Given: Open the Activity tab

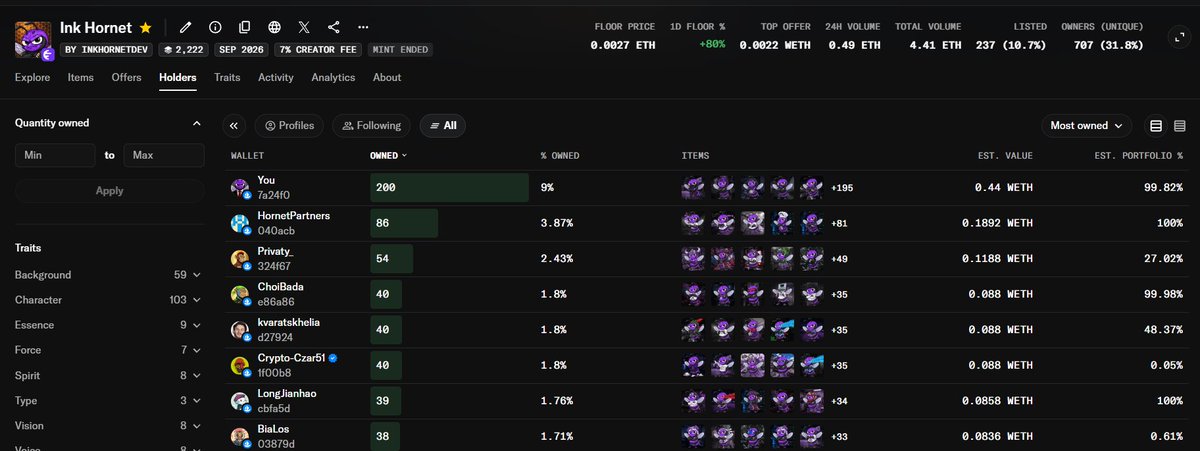Looking at the screenshot, I should point(276,78).
